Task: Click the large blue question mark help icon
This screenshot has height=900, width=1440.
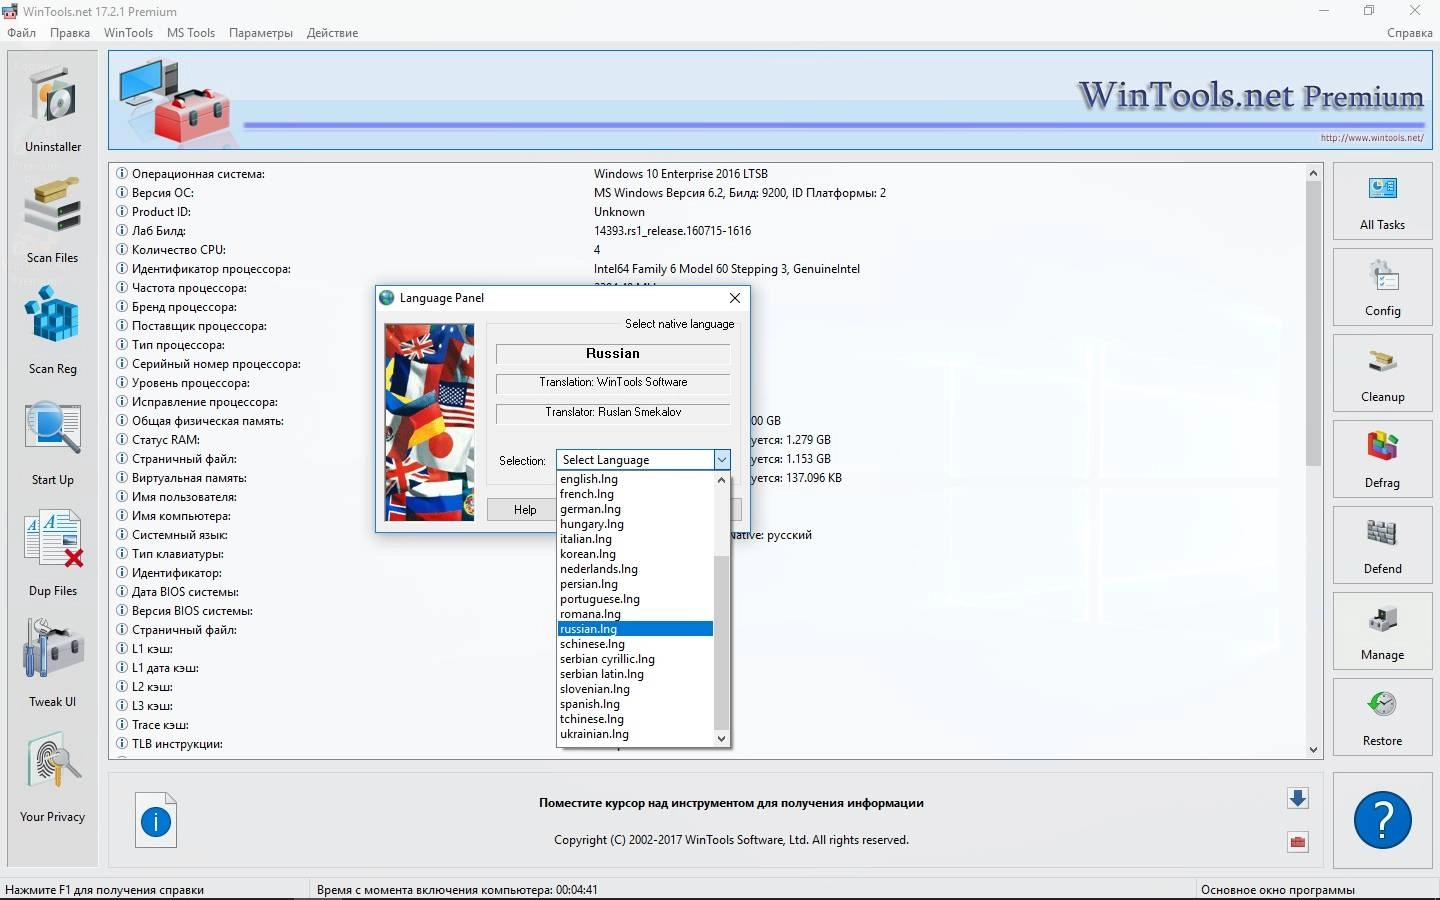Action: coord(1382,820)
